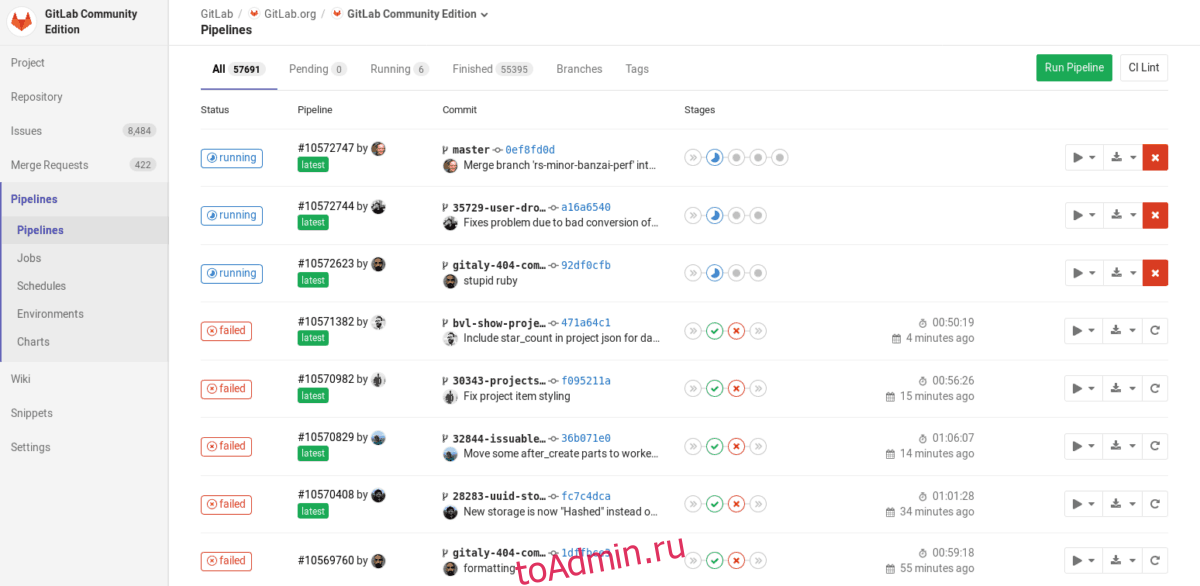
Task: Click the failed stage icon for pipeline #10570982
Action: tap(736, 389)
